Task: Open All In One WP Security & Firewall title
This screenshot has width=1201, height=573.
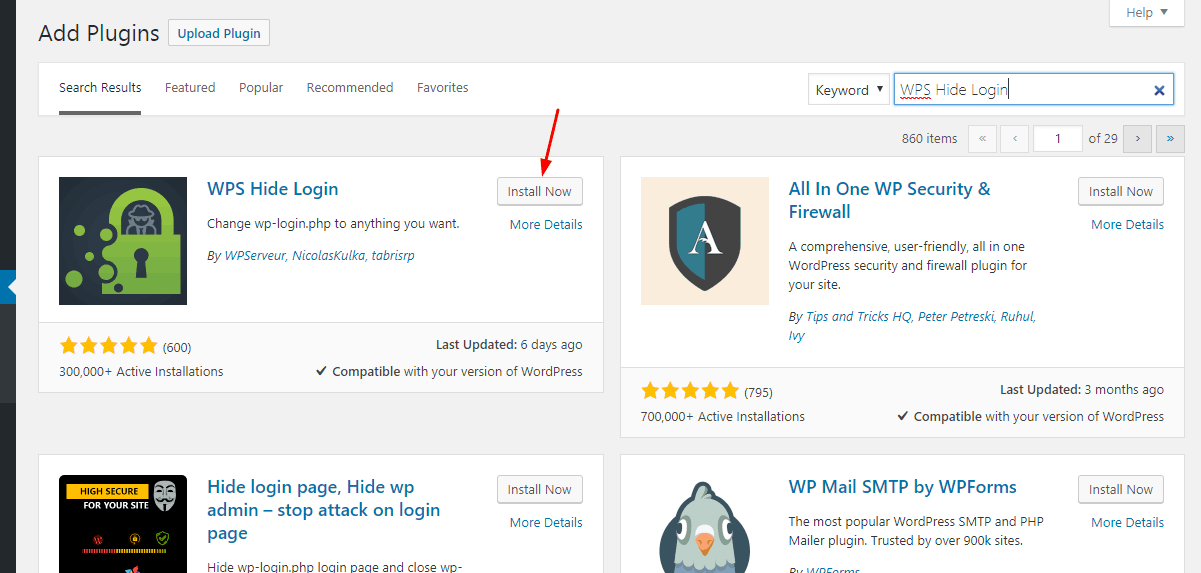Action: (890, 200)
